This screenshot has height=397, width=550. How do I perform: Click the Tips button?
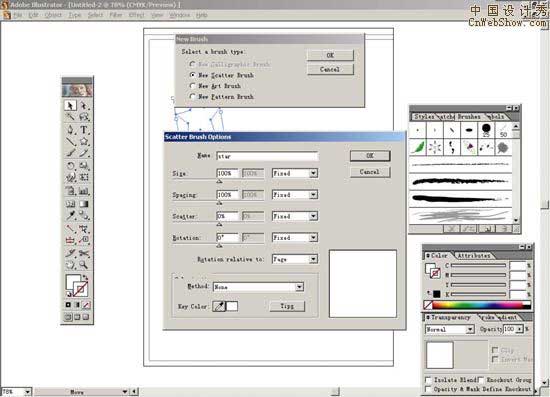[287, 306]
